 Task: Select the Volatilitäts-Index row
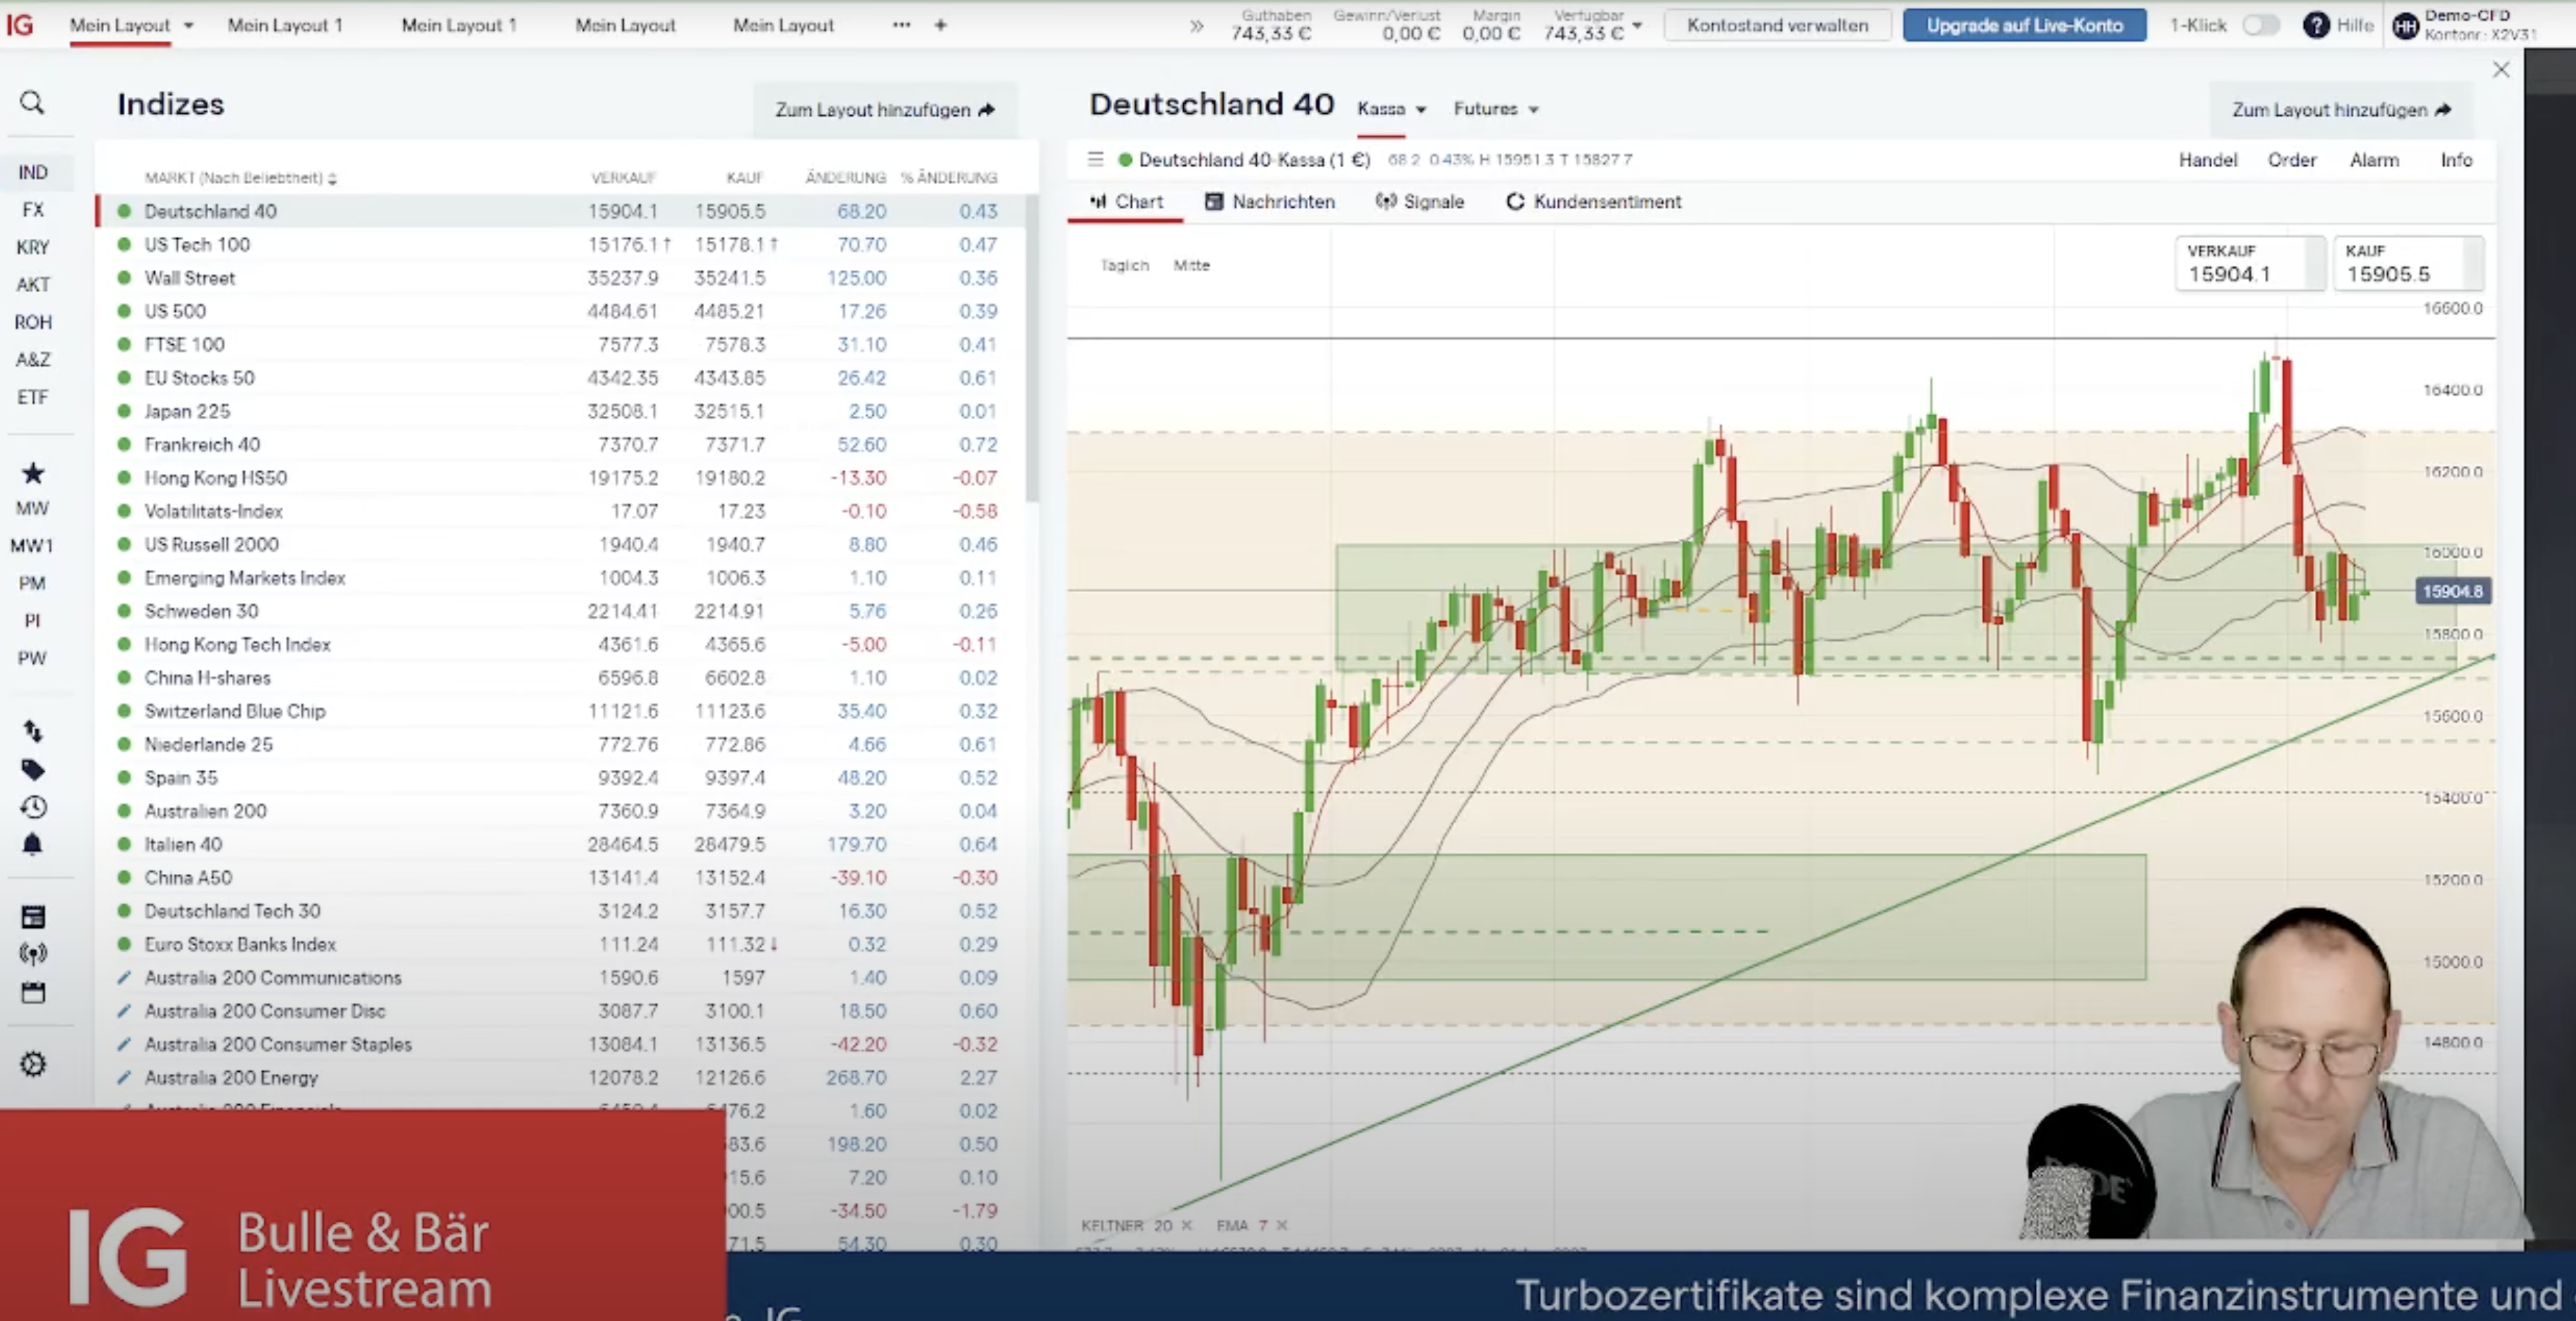coord(561,511)
